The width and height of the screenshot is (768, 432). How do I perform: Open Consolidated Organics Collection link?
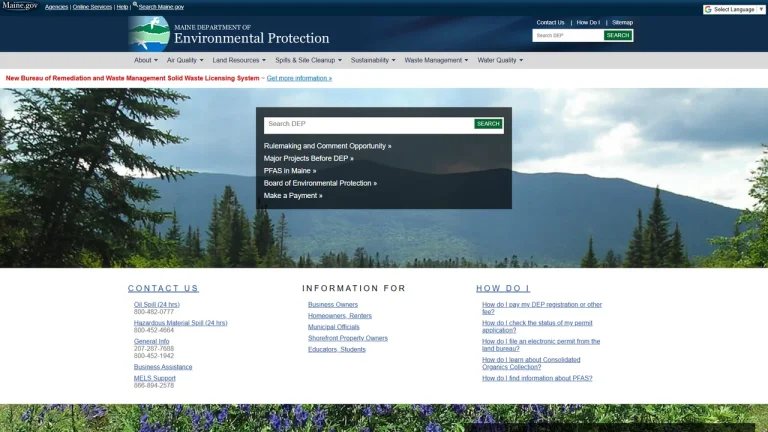pos(531,363)
